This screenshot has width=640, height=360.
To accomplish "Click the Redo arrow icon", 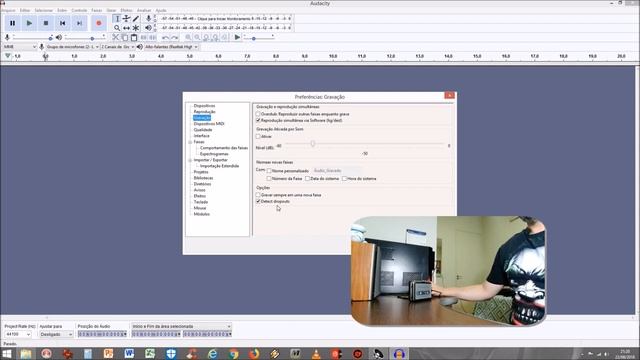I will pos(175,38).
